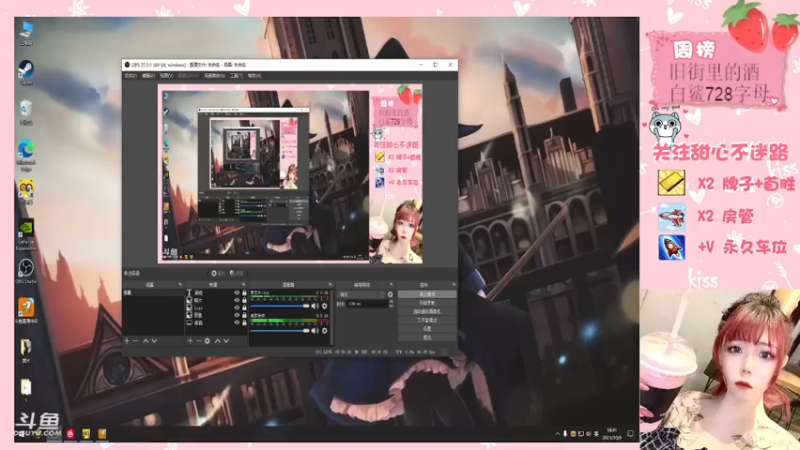The image size is (800, 450).
Task: Open the Scene Collection menu in OBS
Action: pos(215,76)
